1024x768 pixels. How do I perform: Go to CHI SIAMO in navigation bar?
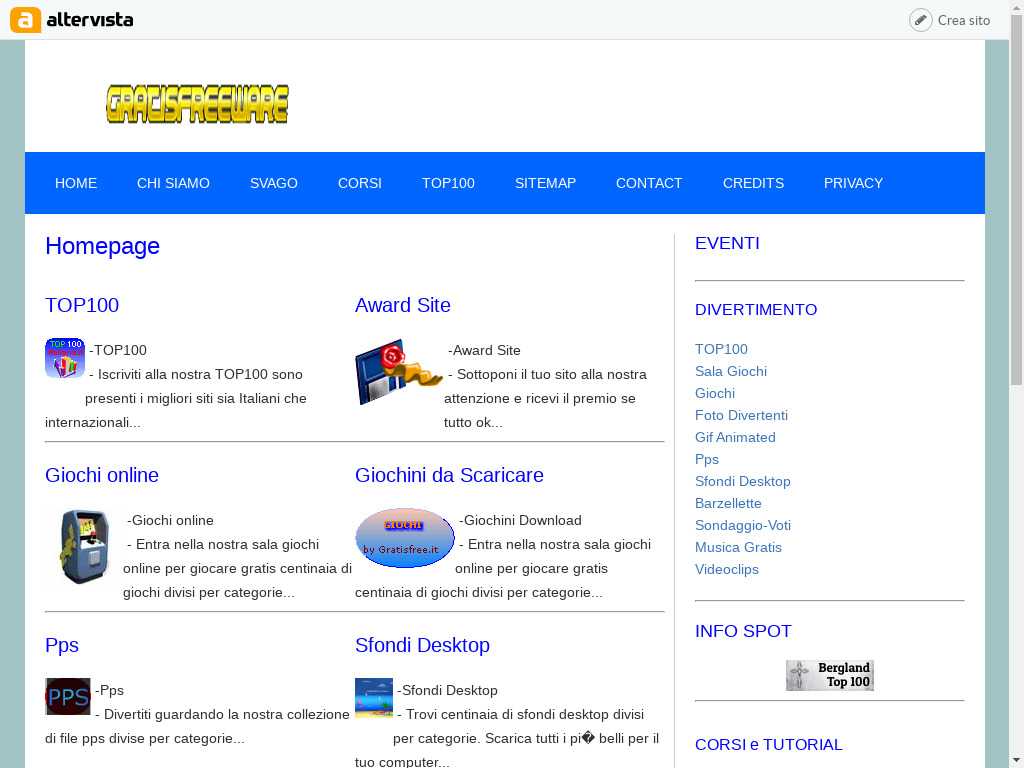173,183
